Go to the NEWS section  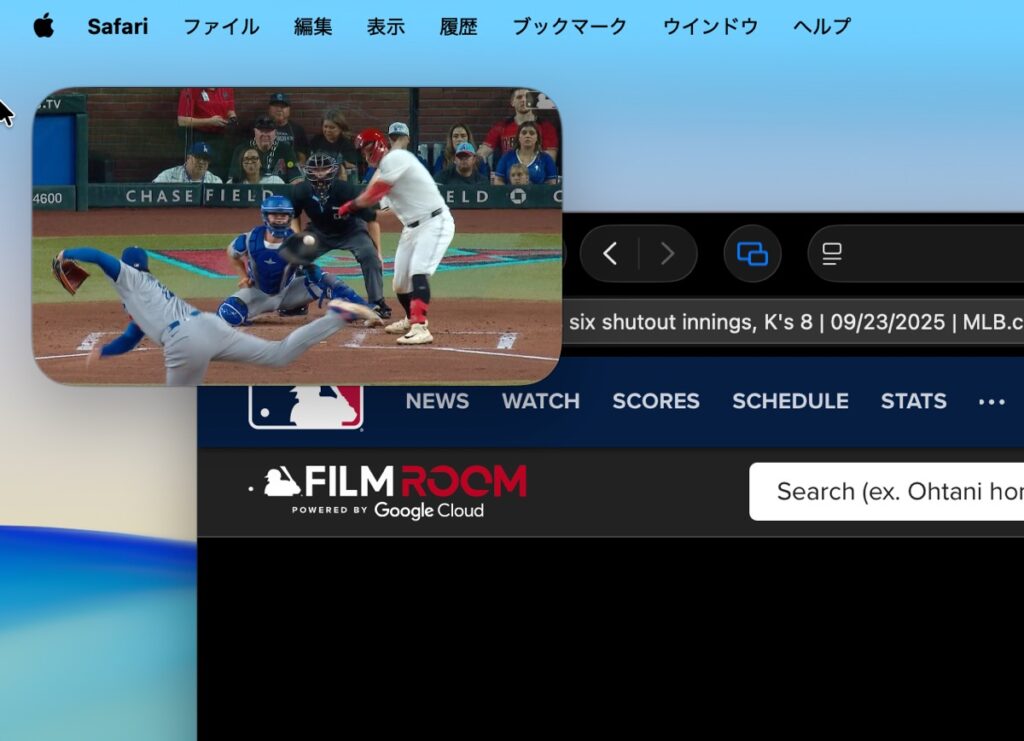tap(437, 401)
